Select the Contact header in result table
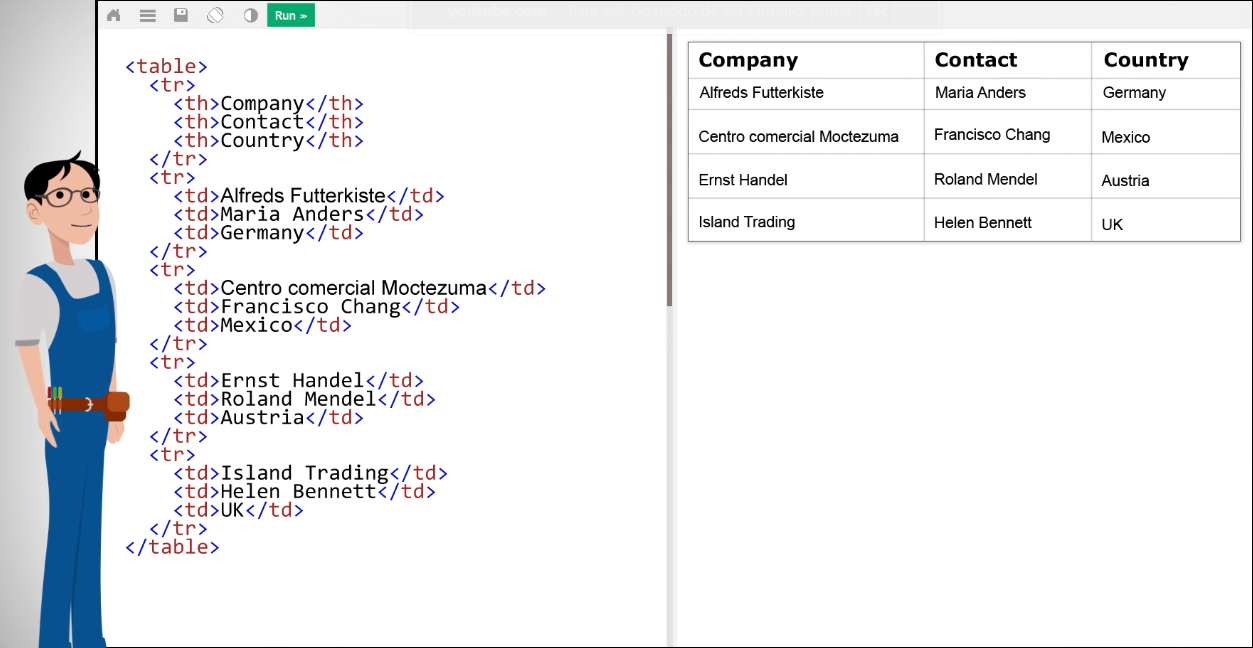 coord(975,60)
